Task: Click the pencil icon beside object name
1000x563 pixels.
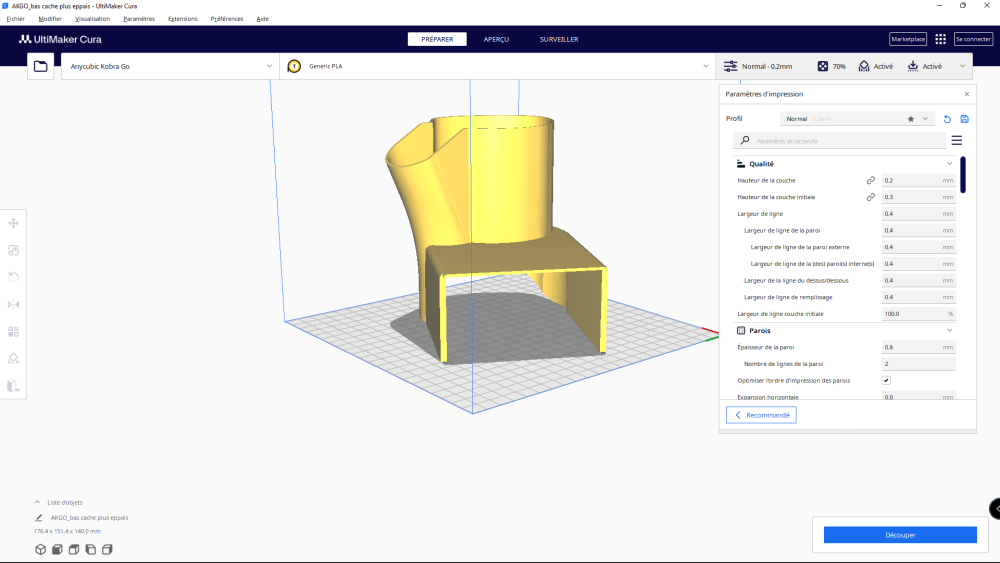Action: click(x=38, y=518)
